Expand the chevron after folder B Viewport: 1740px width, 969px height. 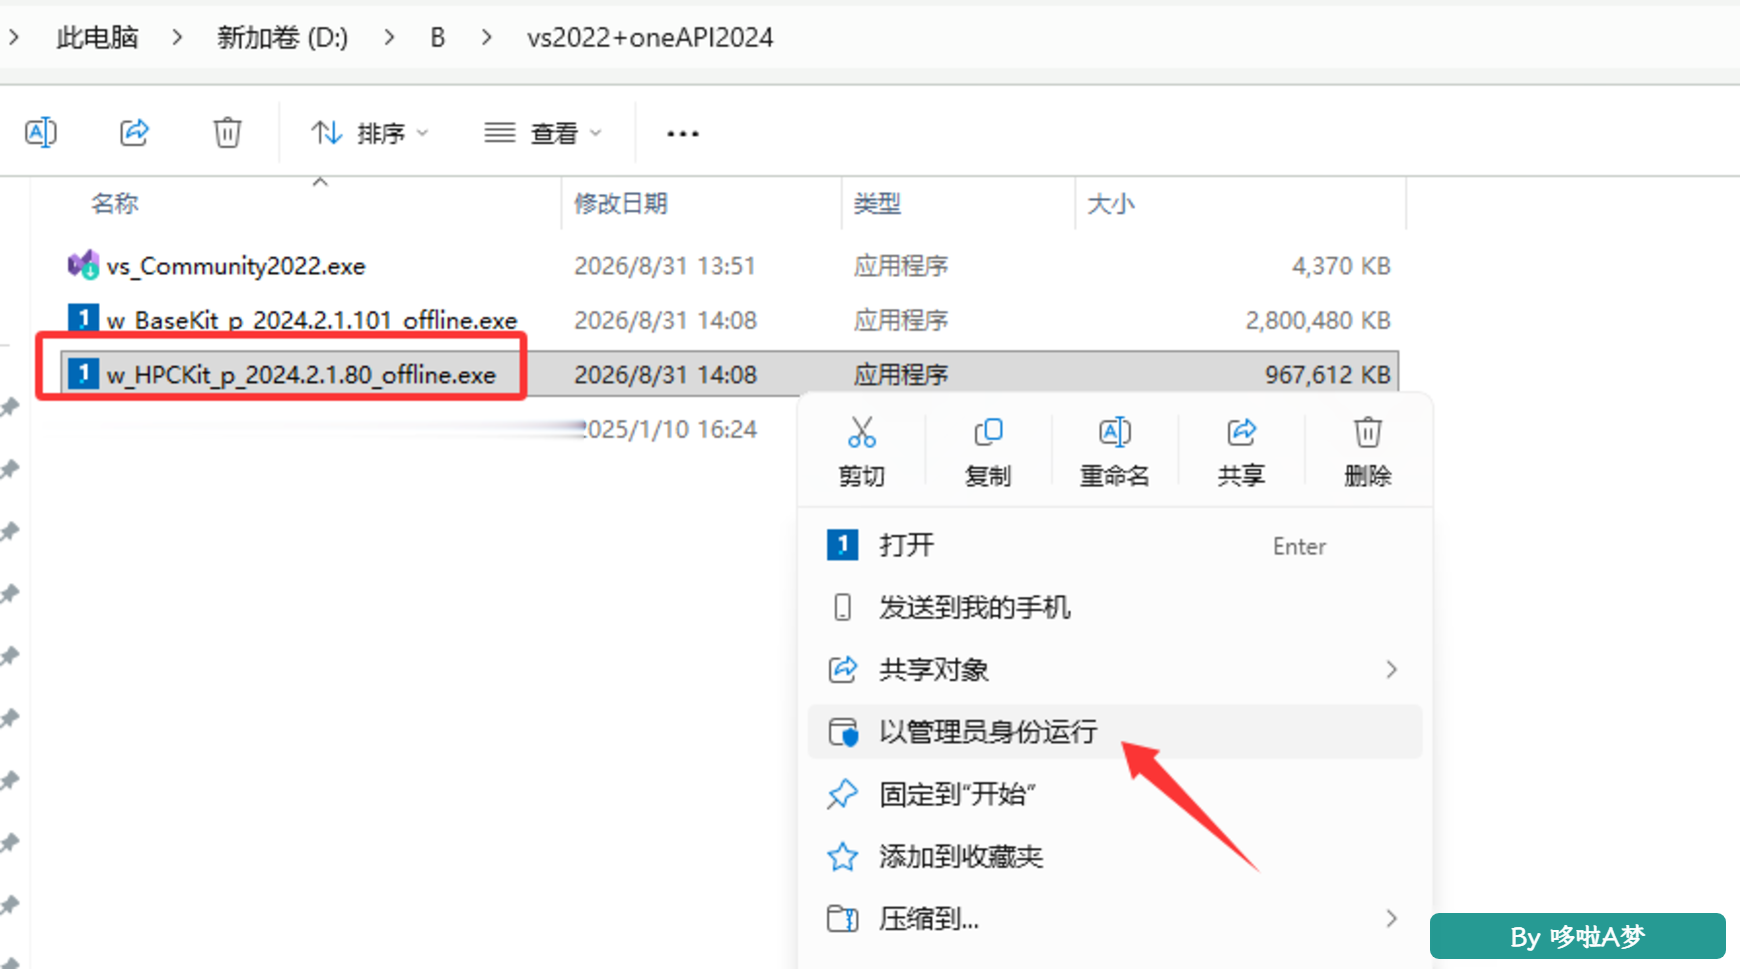(487, 38)
